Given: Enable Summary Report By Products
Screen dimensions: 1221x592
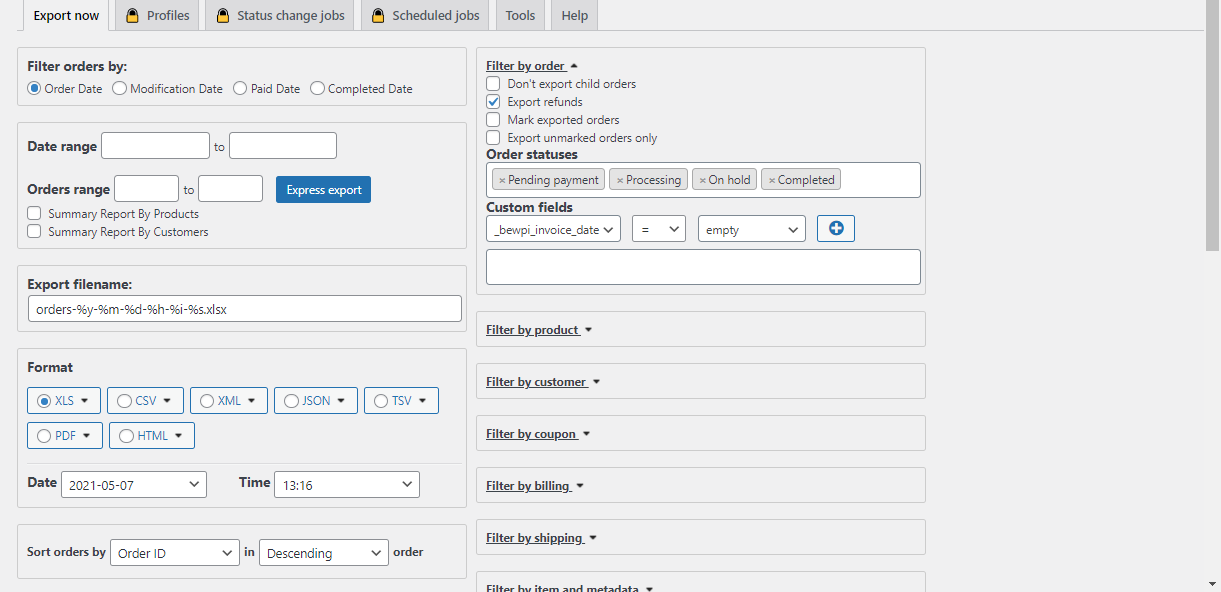Looking at the screenshot, I should coord(34,213).
